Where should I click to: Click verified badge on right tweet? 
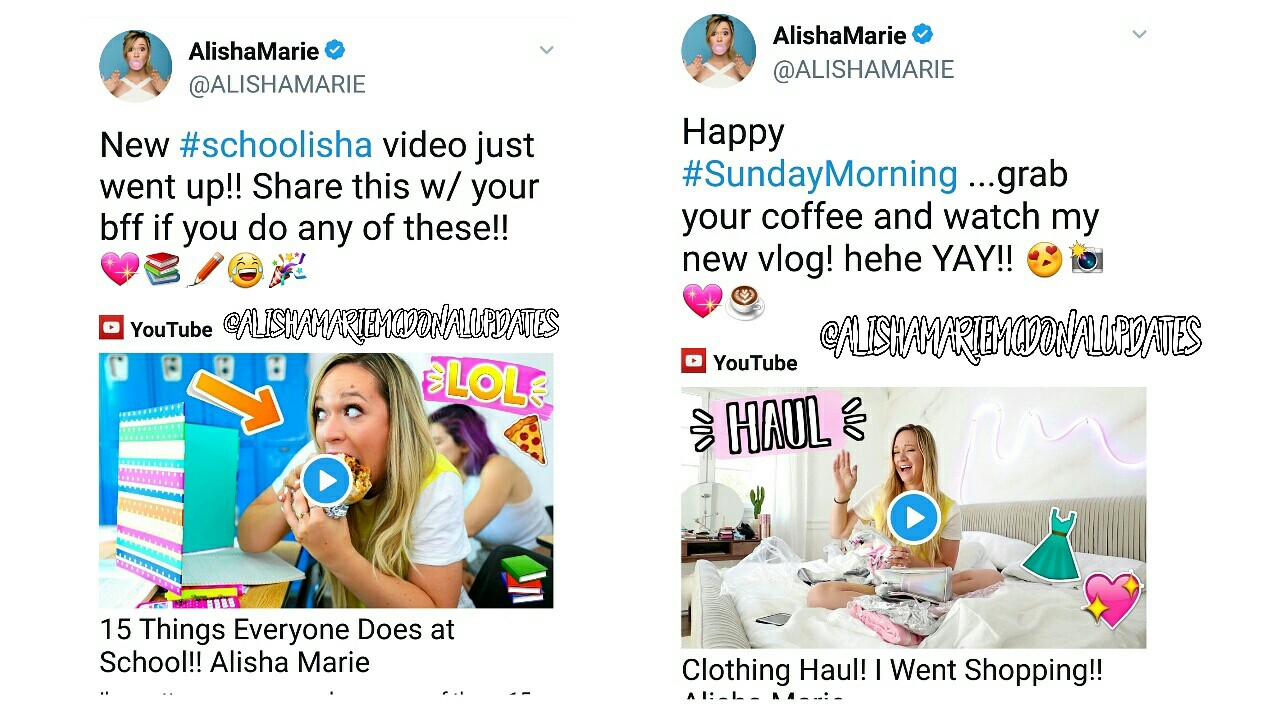coord(922,35)
